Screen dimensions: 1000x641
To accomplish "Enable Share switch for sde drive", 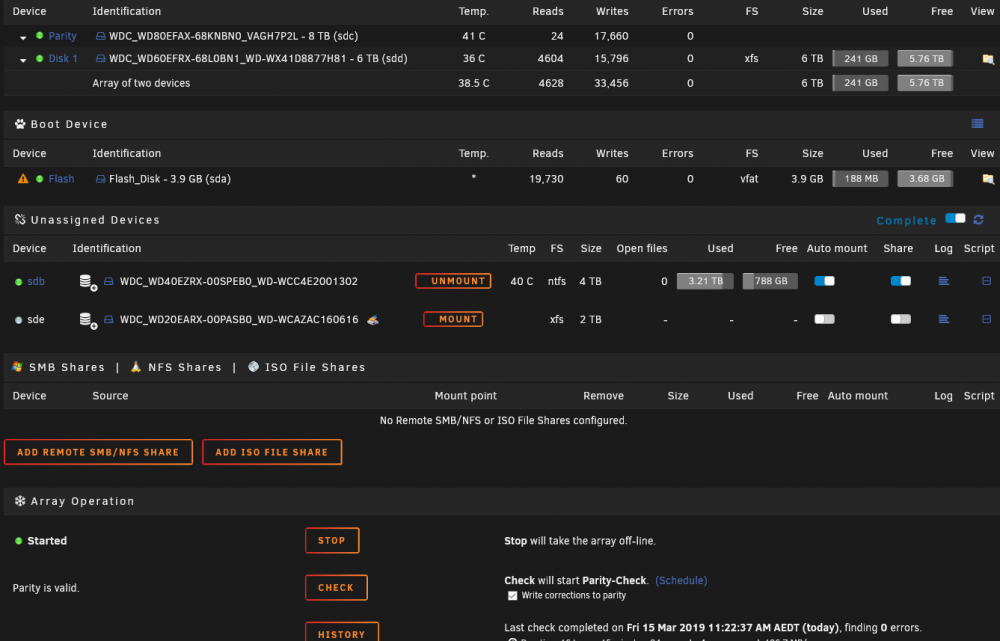I will pos(901,320).
